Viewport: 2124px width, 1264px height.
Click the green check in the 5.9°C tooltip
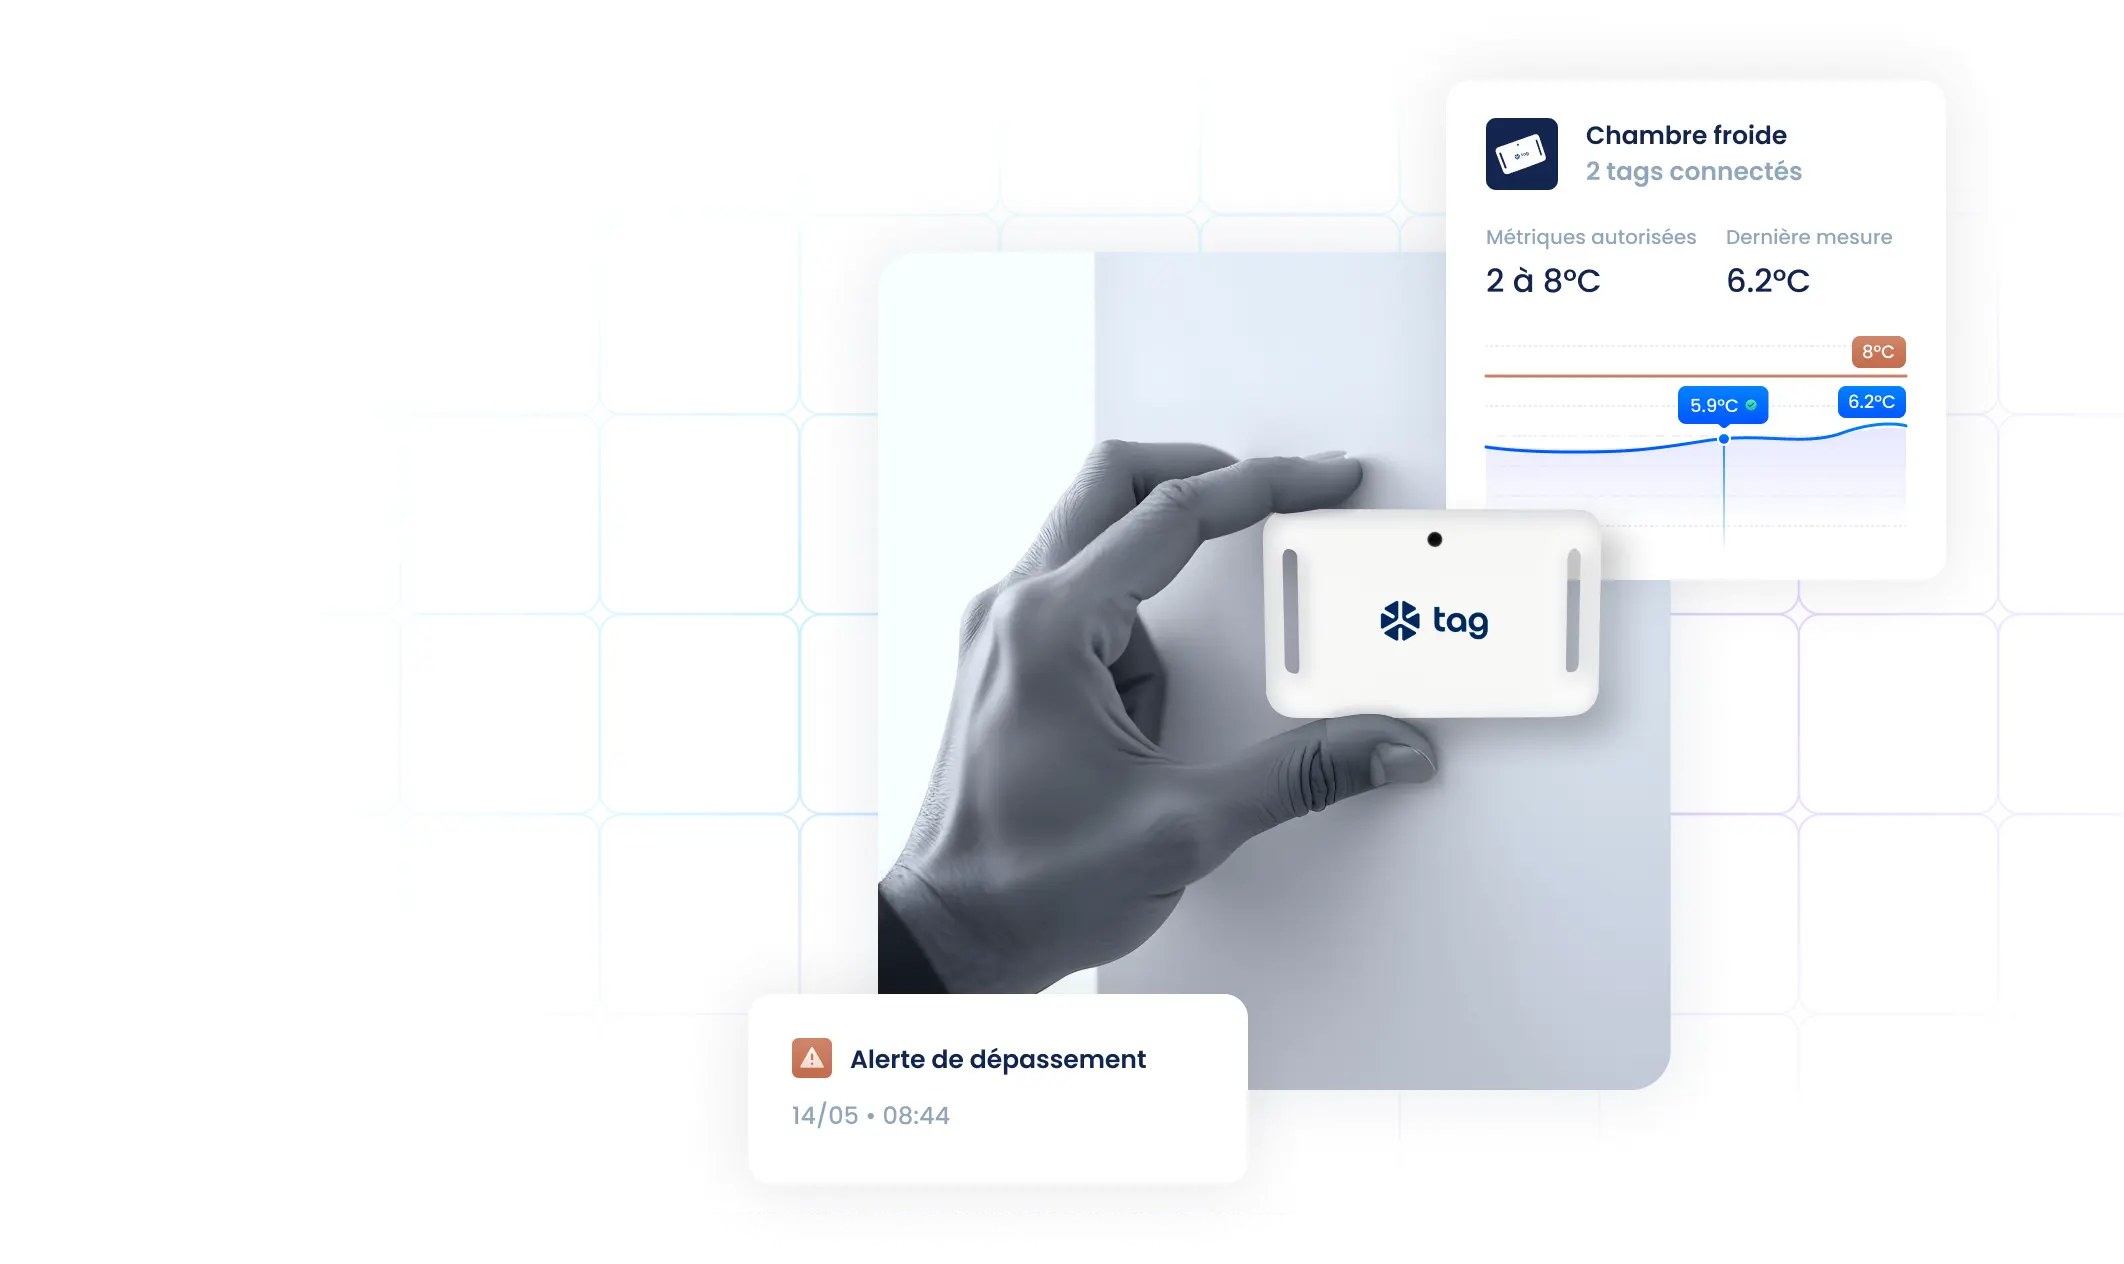click(x=1751, y=405)
